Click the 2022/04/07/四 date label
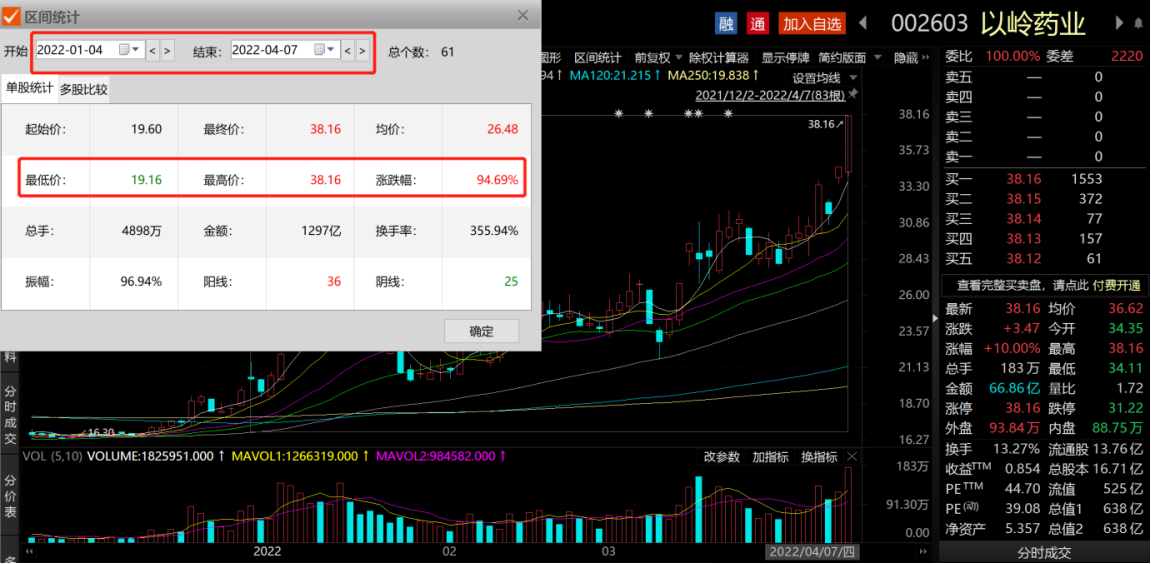 tap(811, 552)
